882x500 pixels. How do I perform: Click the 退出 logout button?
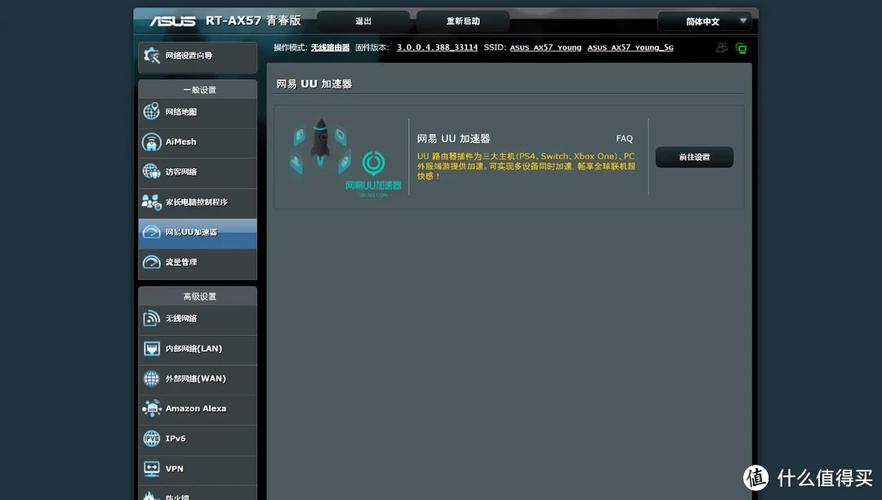[363, 21]
